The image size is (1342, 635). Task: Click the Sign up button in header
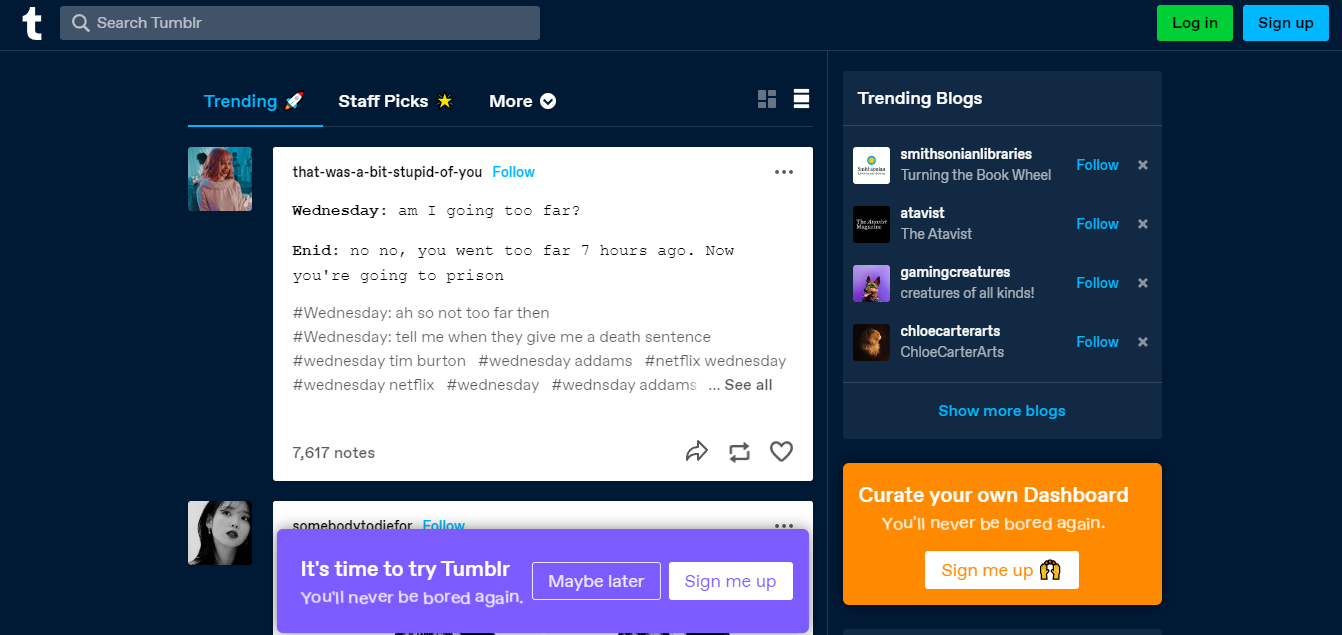click(1286, 23)
